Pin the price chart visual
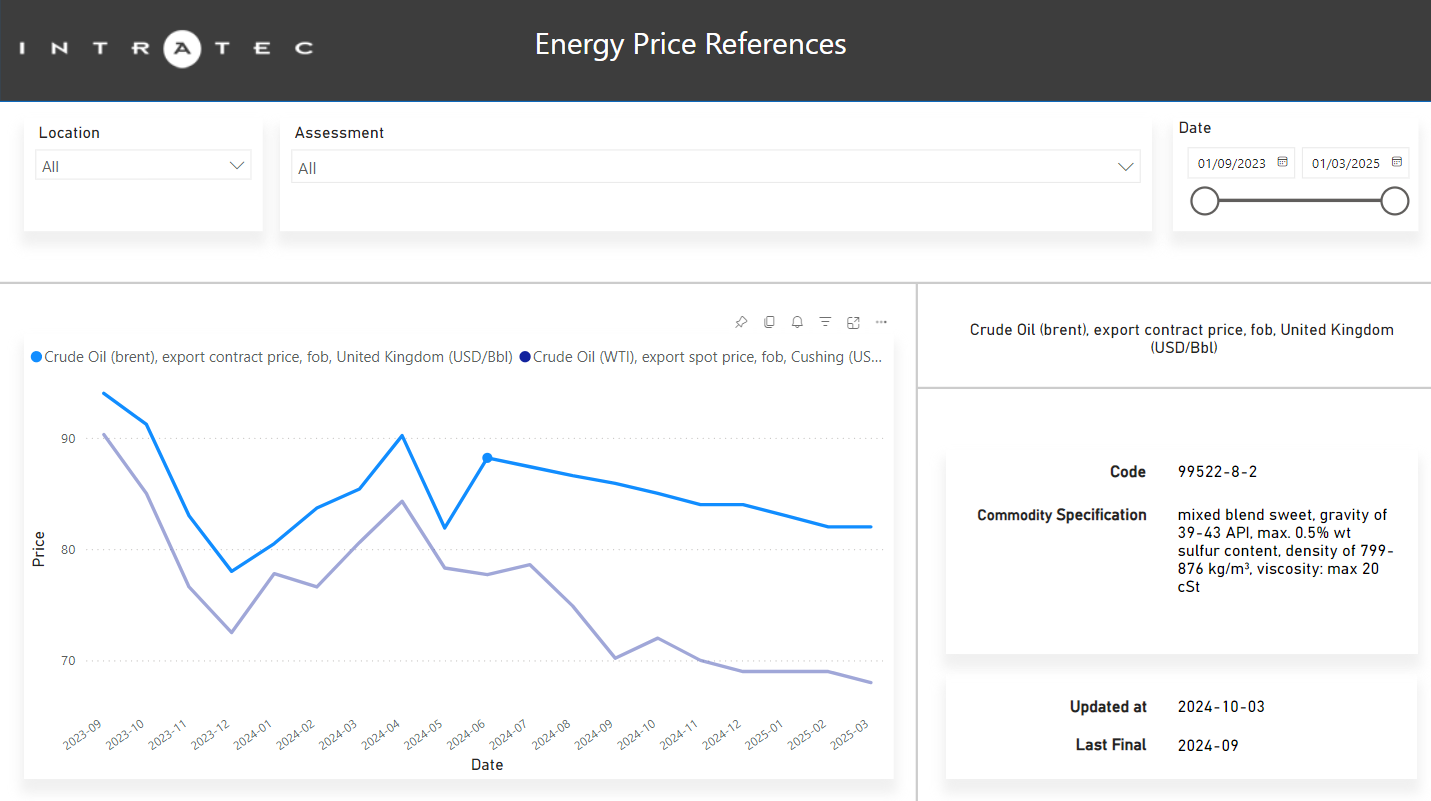Screen dimensions: 1431x801 [741, 322]
